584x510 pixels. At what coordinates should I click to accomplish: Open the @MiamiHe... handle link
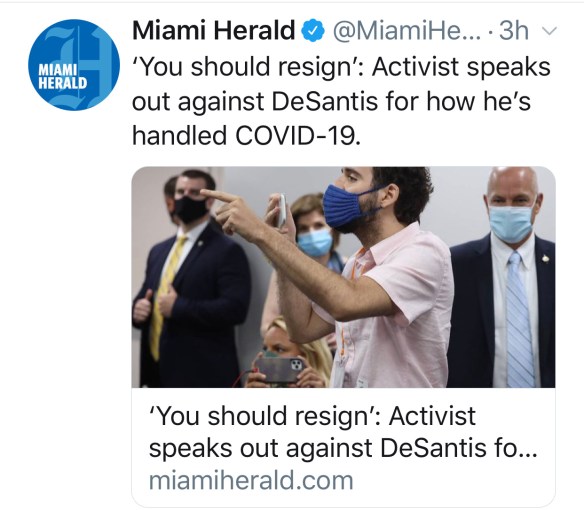[x=407, y=30]
